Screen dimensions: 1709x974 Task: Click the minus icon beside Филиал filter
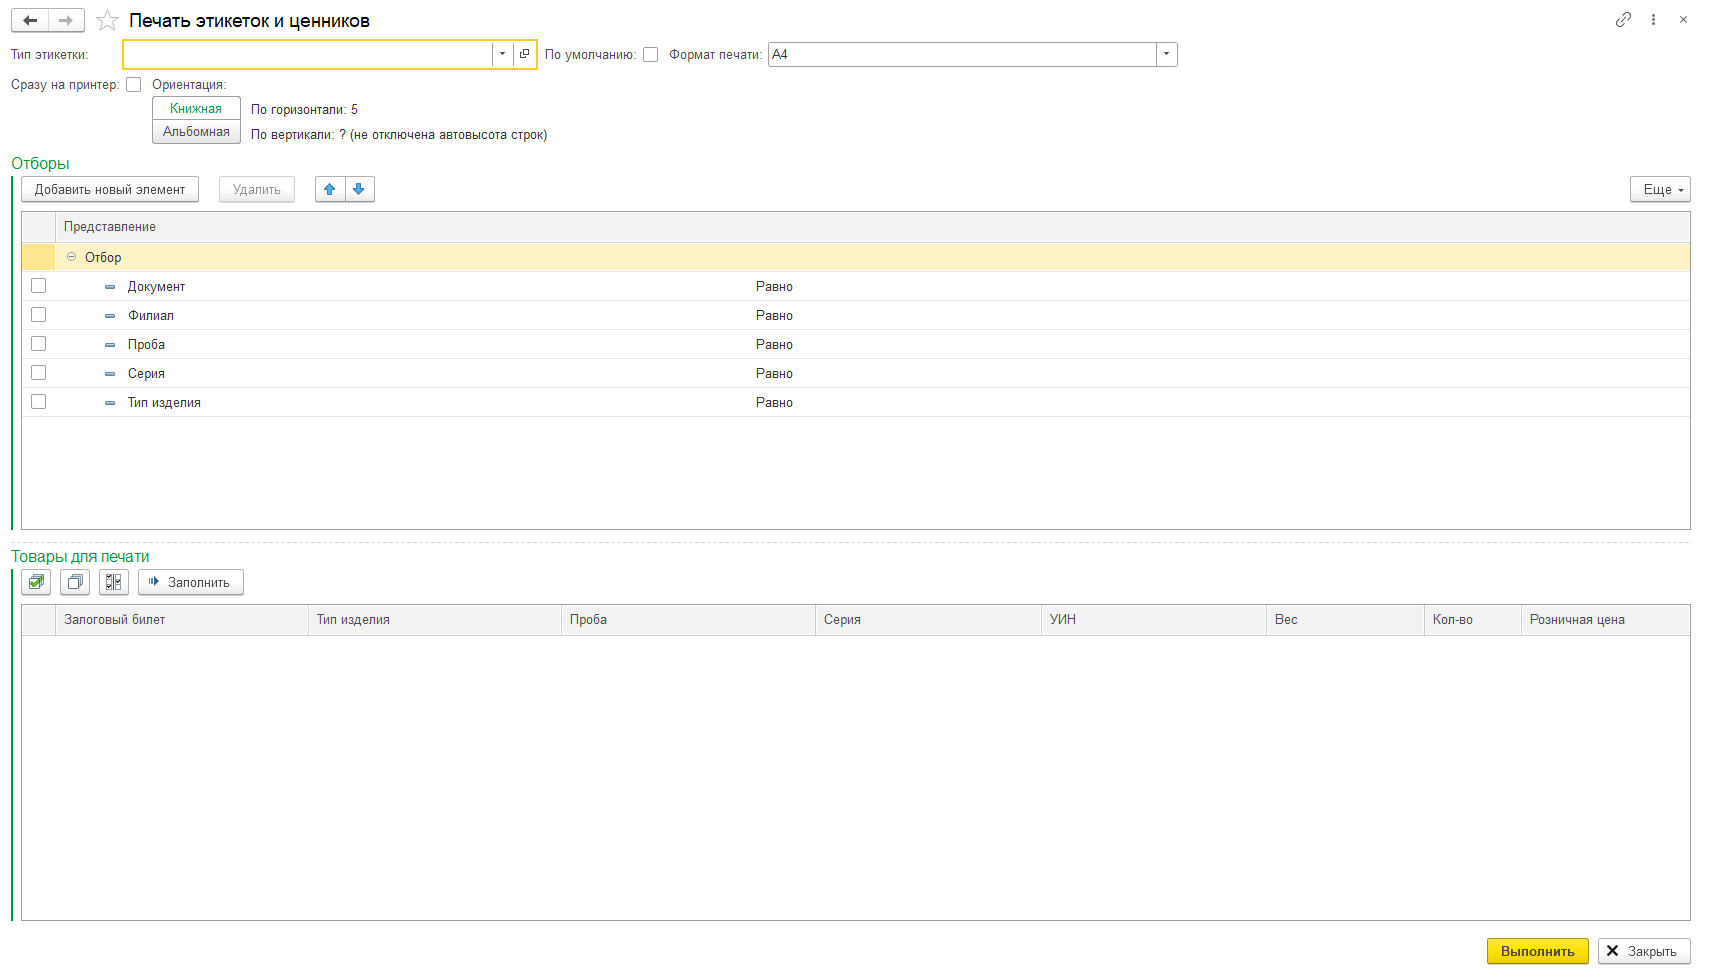pyautogui.click(x=110, y=316)
